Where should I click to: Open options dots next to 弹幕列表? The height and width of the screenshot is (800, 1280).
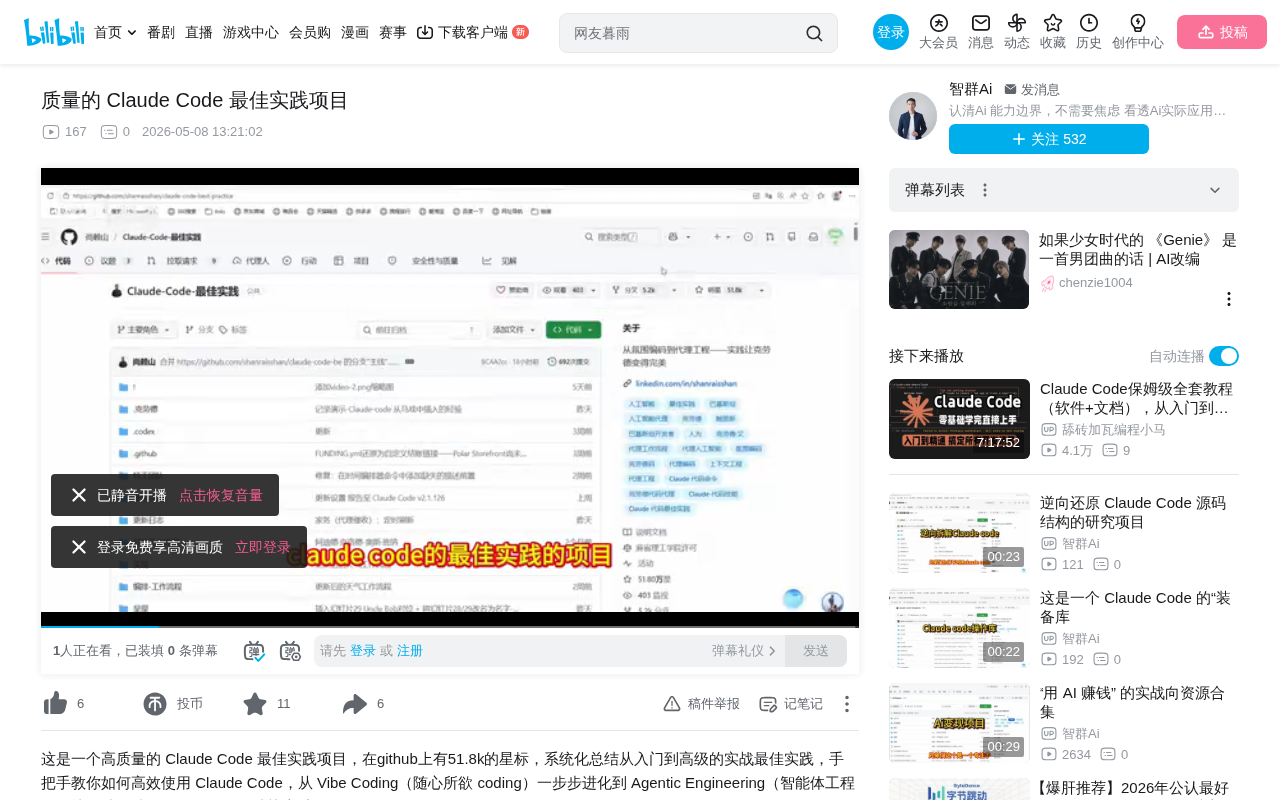coord(985,190)
